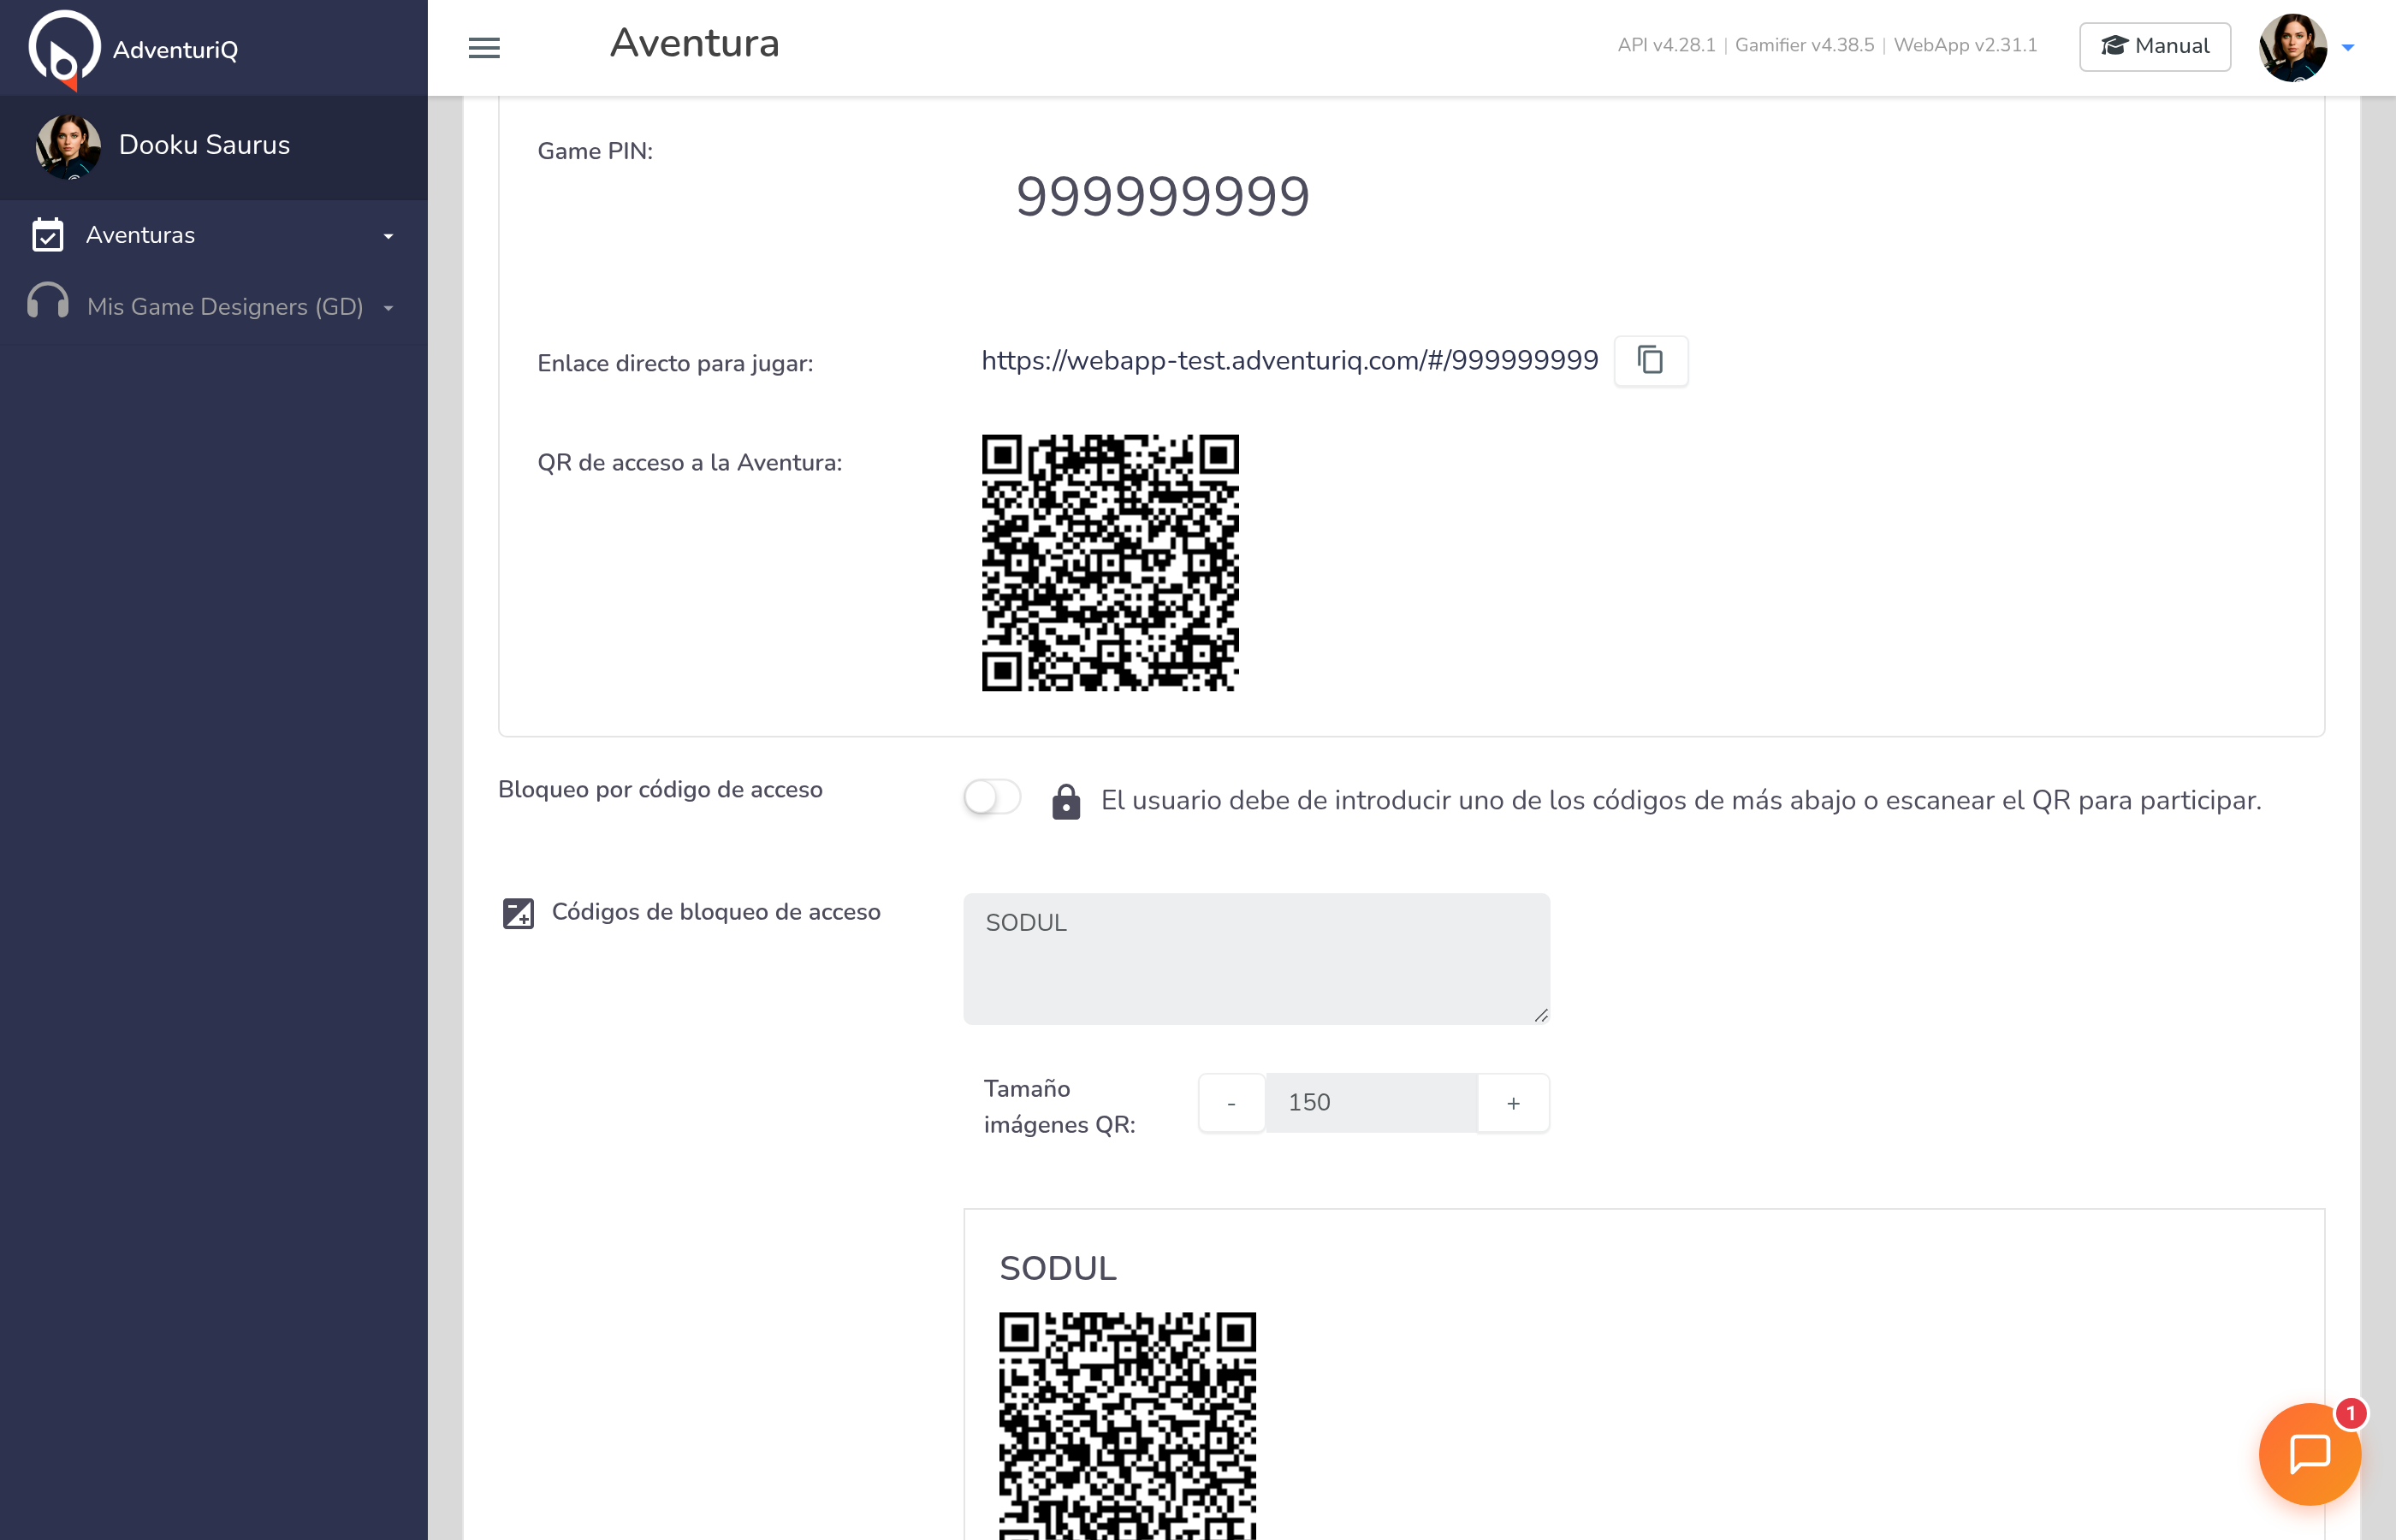
Task: Click the Dooku Saurus user name
Action: click(x=204, y=145)
